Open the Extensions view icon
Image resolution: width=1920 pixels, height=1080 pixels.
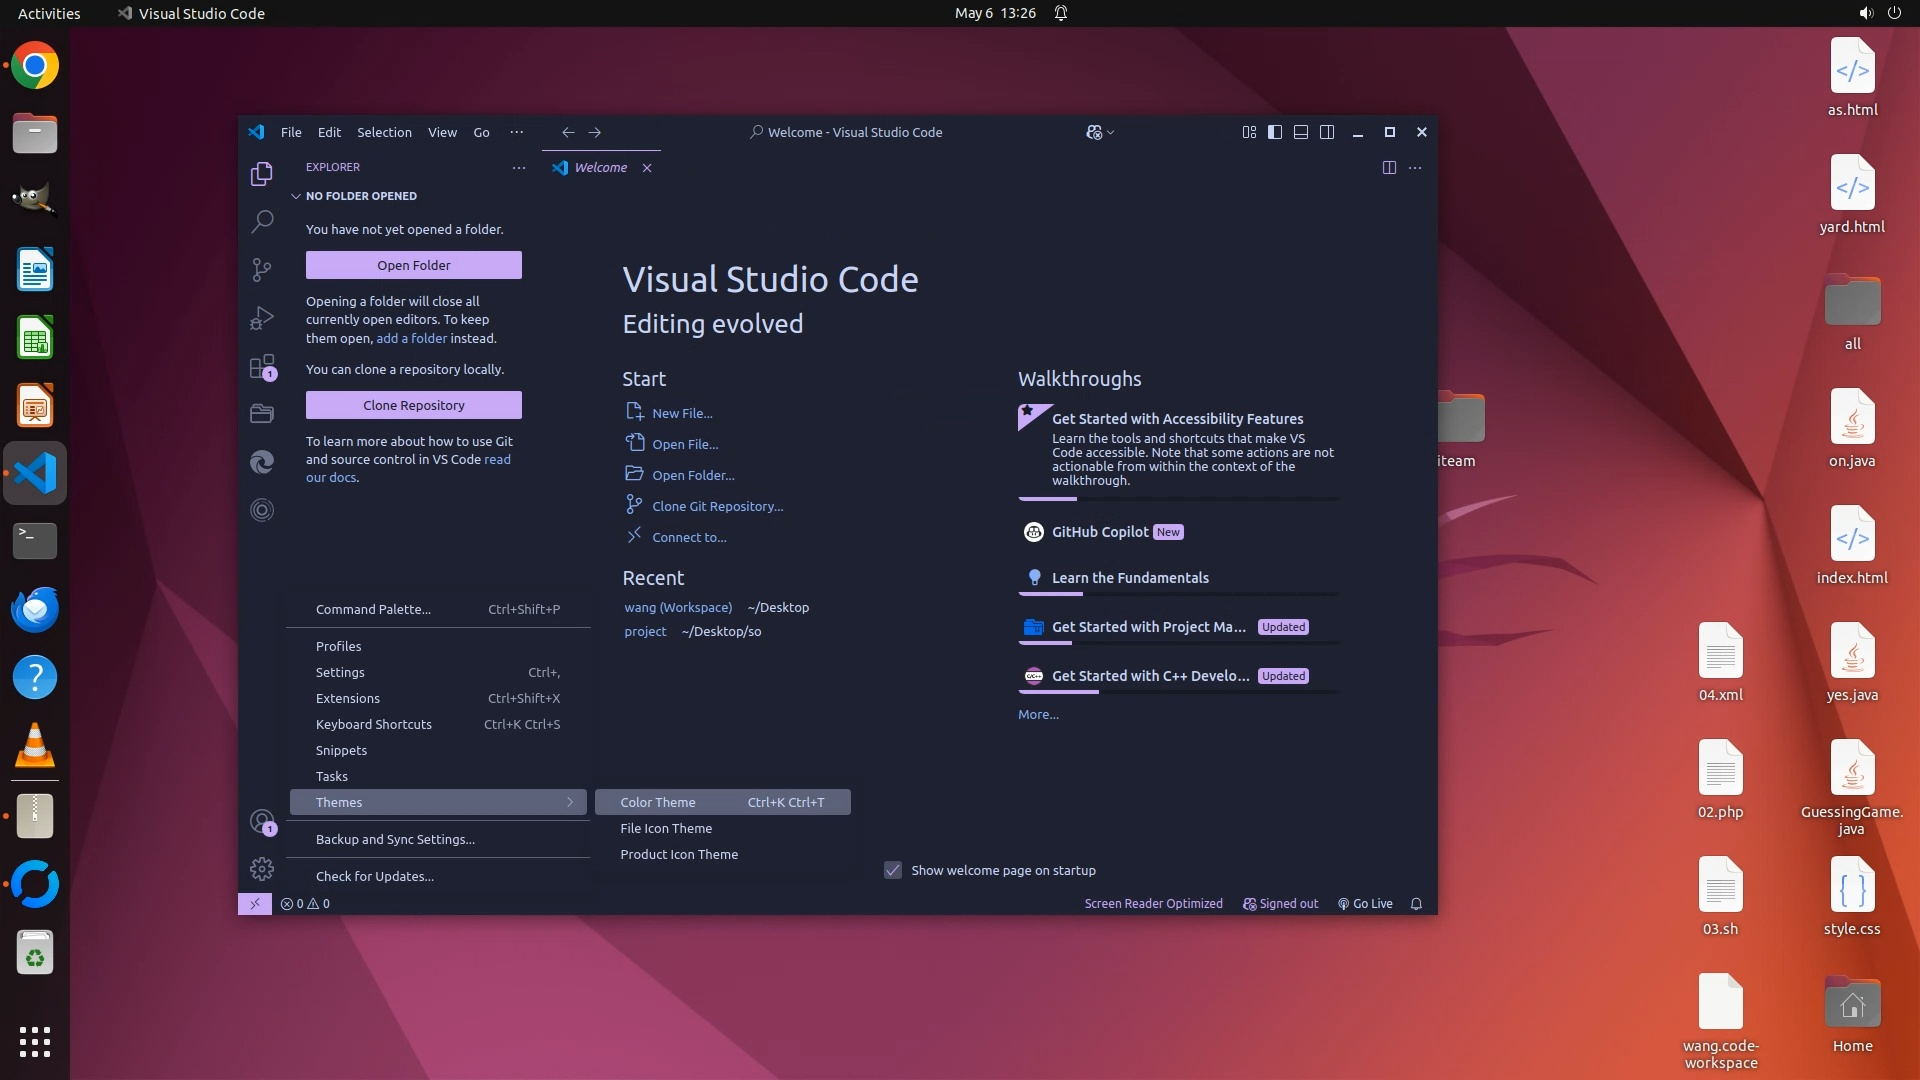[262, 367]
